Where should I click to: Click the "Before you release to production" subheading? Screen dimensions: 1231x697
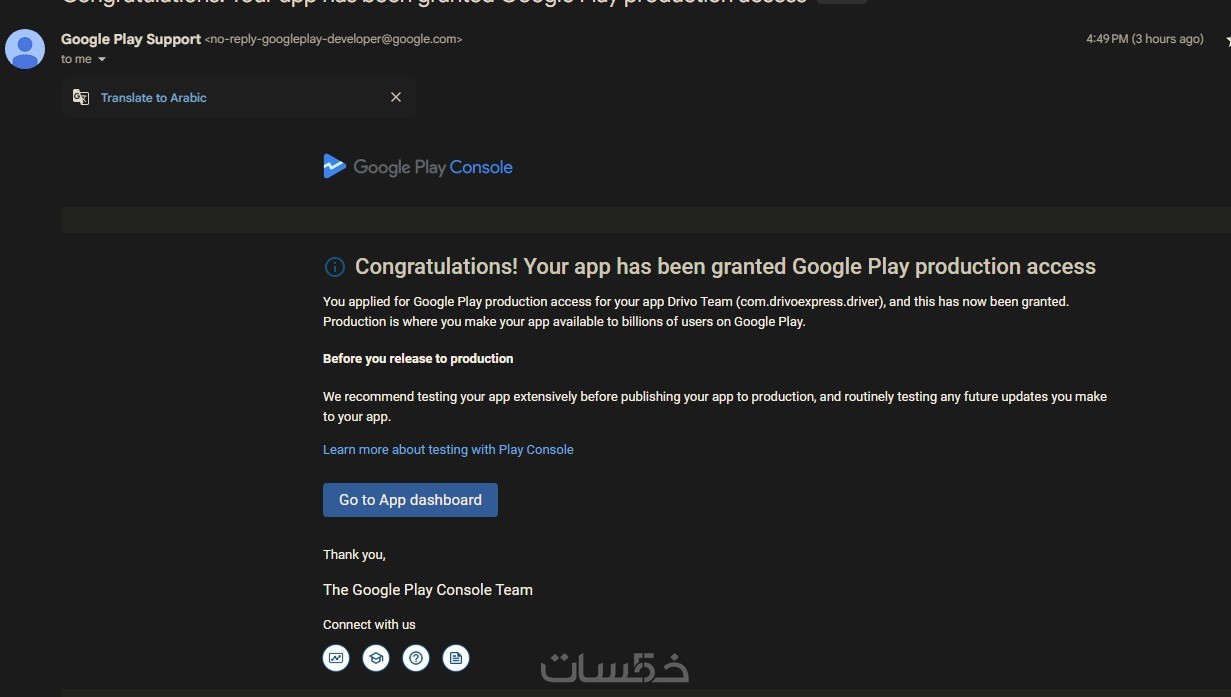click(x=418, y=359)
